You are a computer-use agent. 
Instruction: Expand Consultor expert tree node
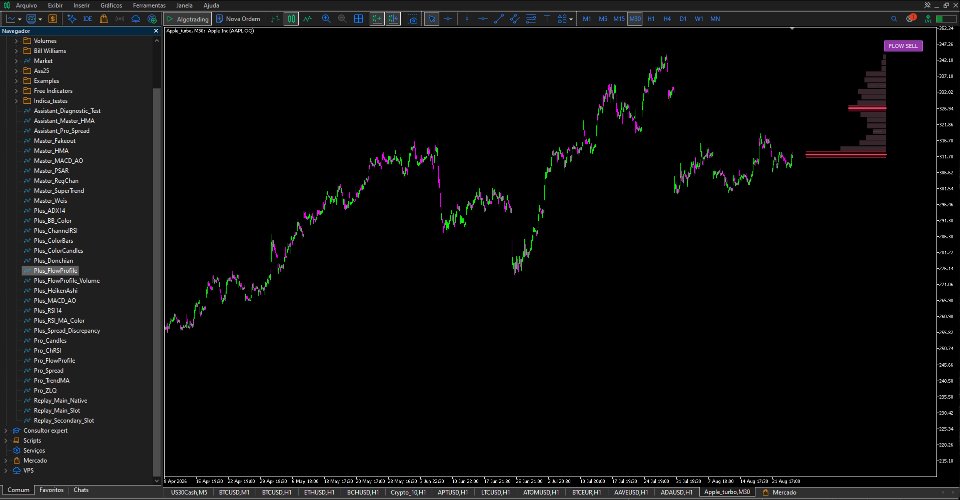(x=6, y=431)
